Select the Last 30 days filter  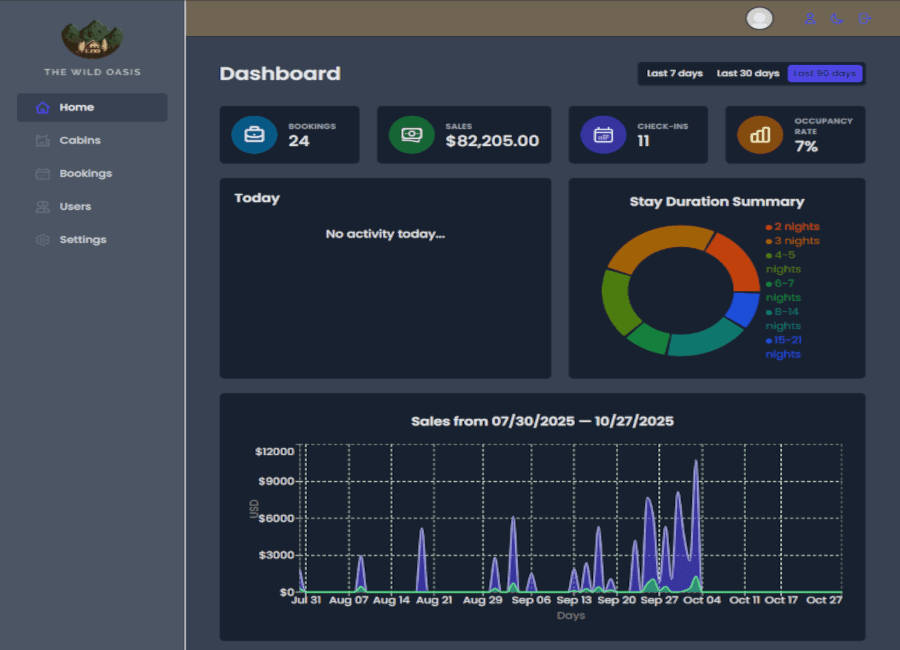[x=747, y=74]
